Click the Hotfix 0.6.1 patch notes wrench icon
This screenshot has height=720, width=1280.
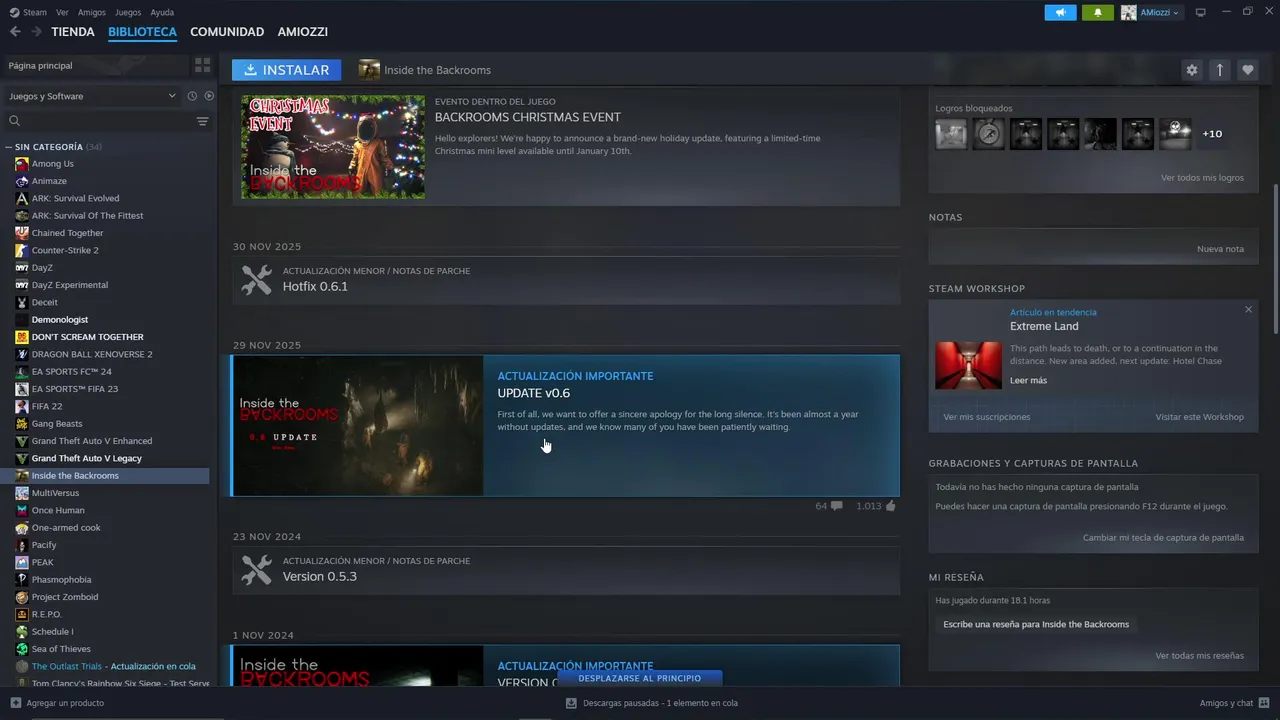click(x=257, y=280)
